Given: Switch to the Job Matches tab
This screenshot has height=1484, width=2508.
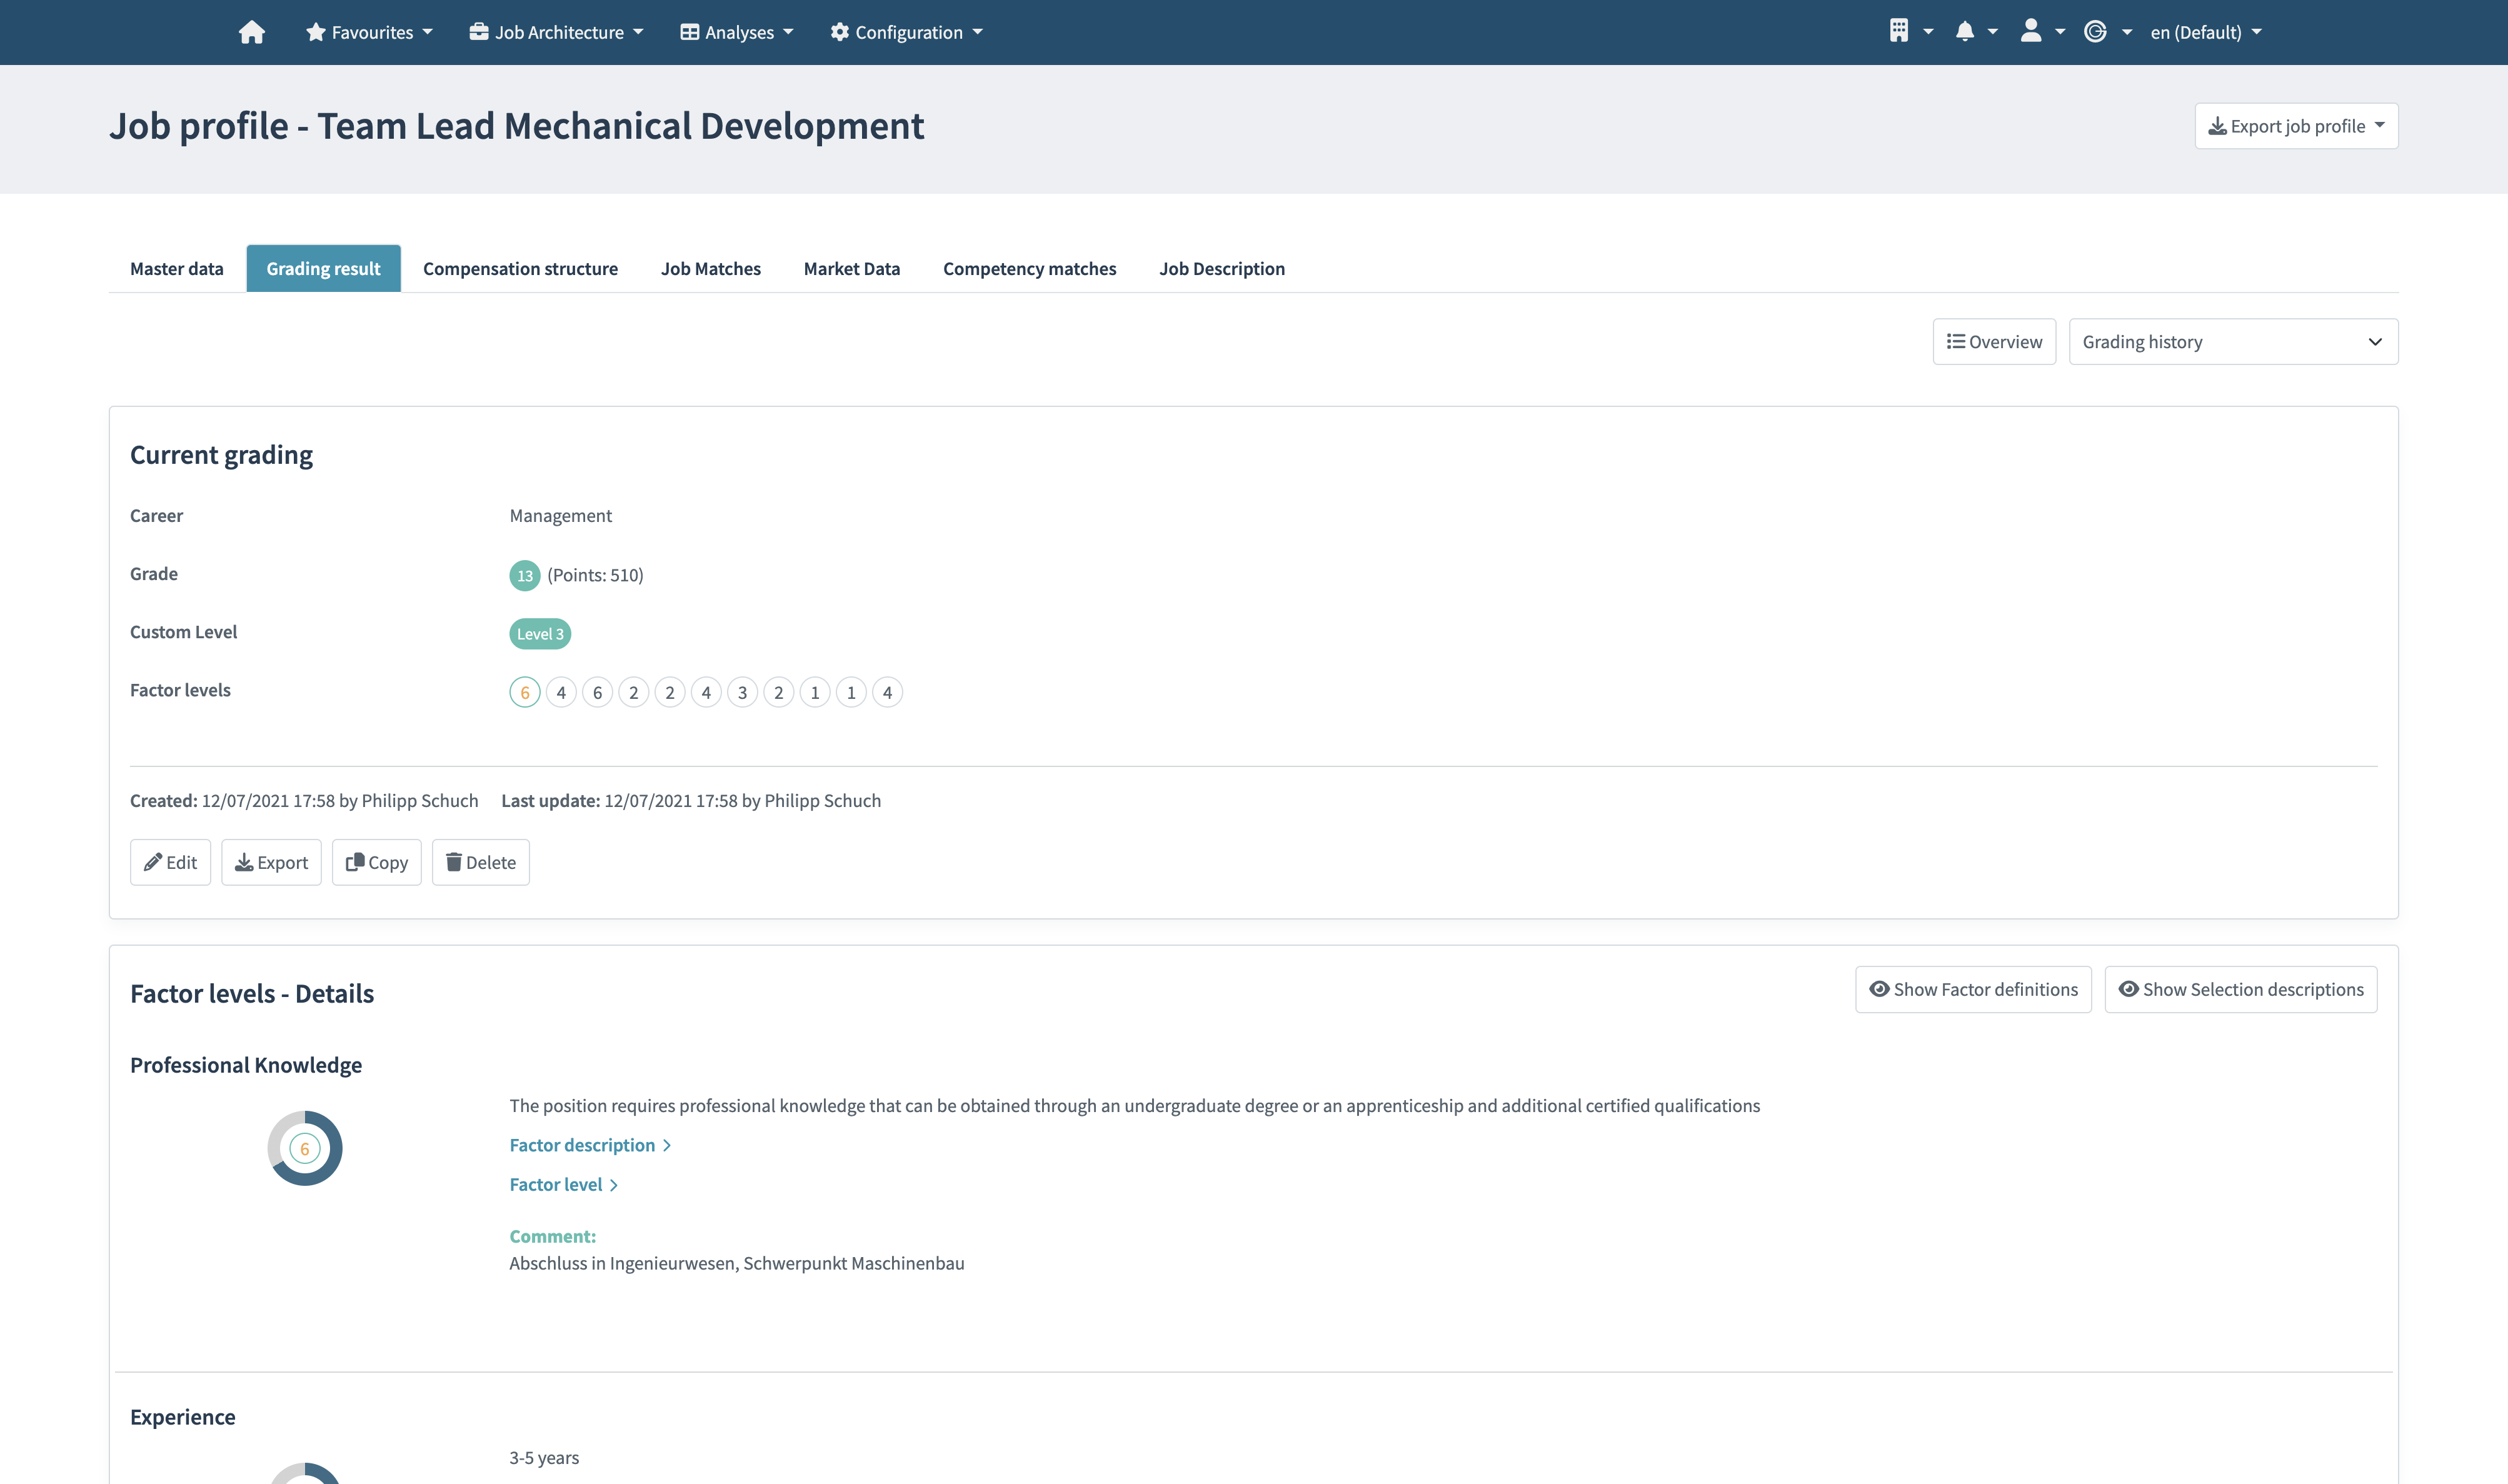Looking at the screenshot, I should click(x=710, y=268).
